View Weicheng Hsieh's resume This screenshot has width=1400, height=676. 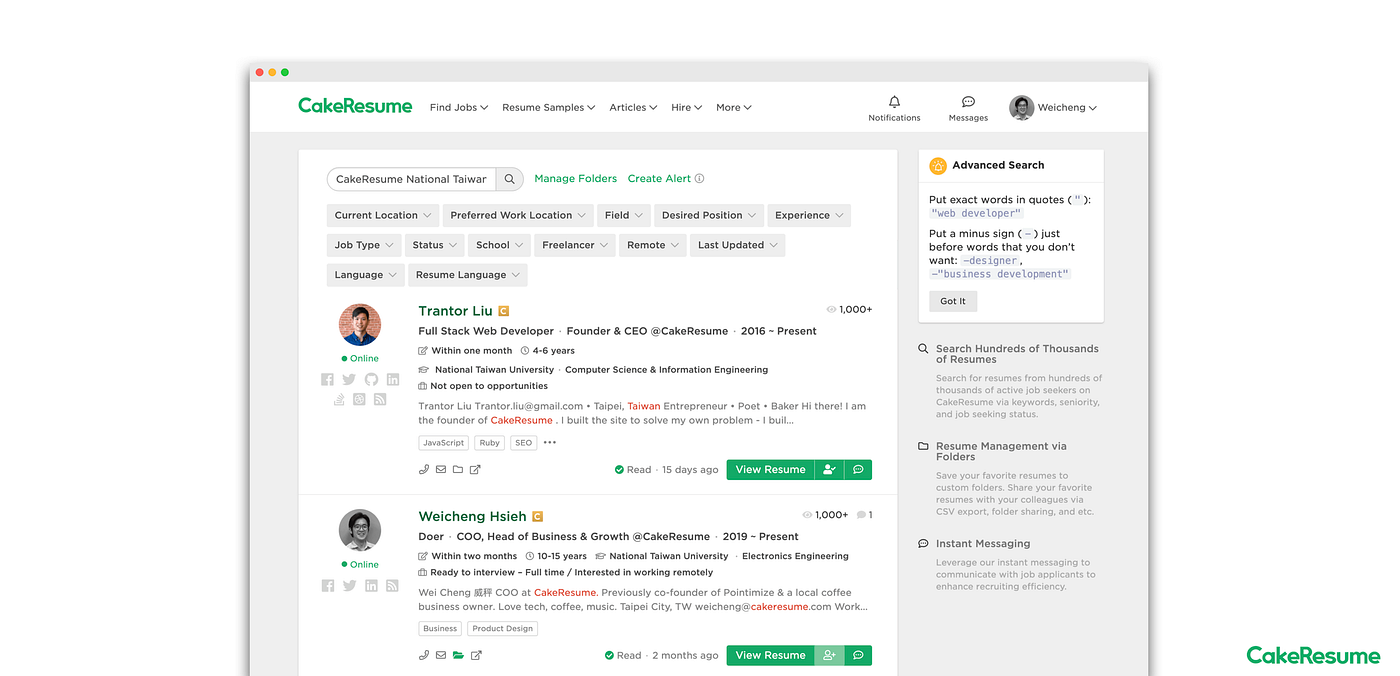point(770,656)
